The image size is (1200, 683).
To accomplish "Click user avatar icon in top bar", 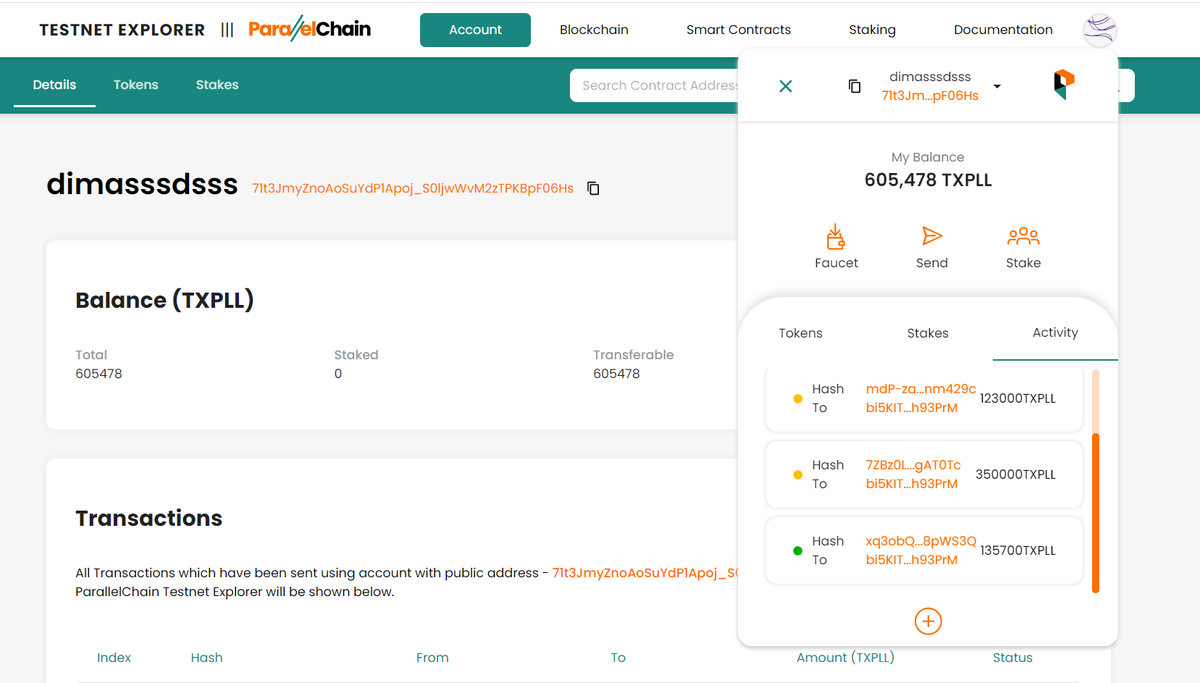I will 1100,29.
